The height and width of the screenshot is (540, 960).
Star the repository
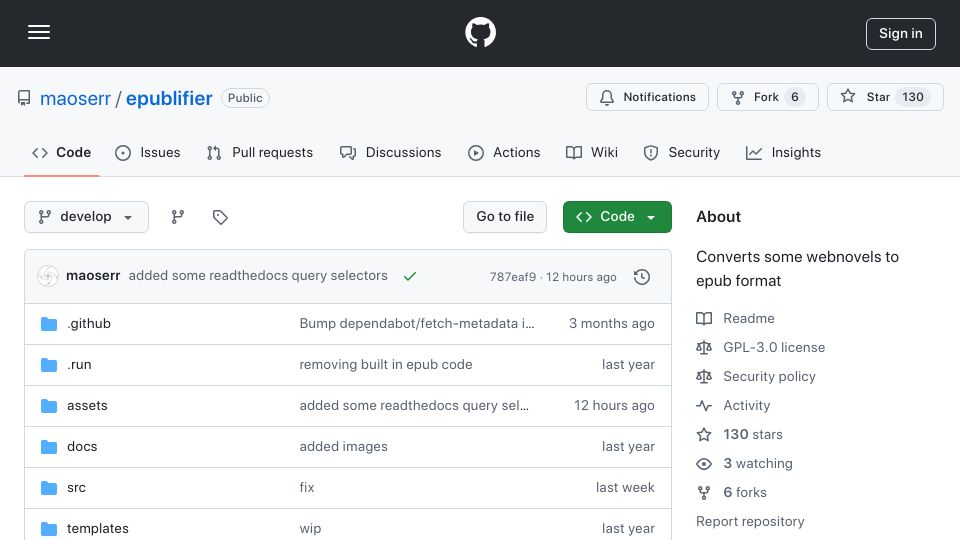point(885,97)
